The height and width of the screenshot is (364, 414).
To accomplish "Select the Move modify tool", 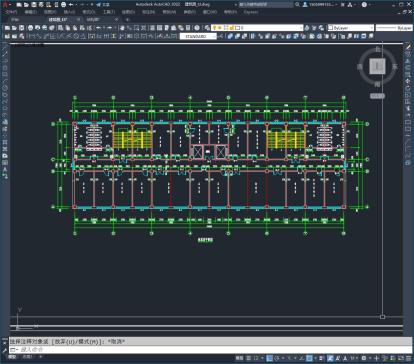I will pos(408,81).
